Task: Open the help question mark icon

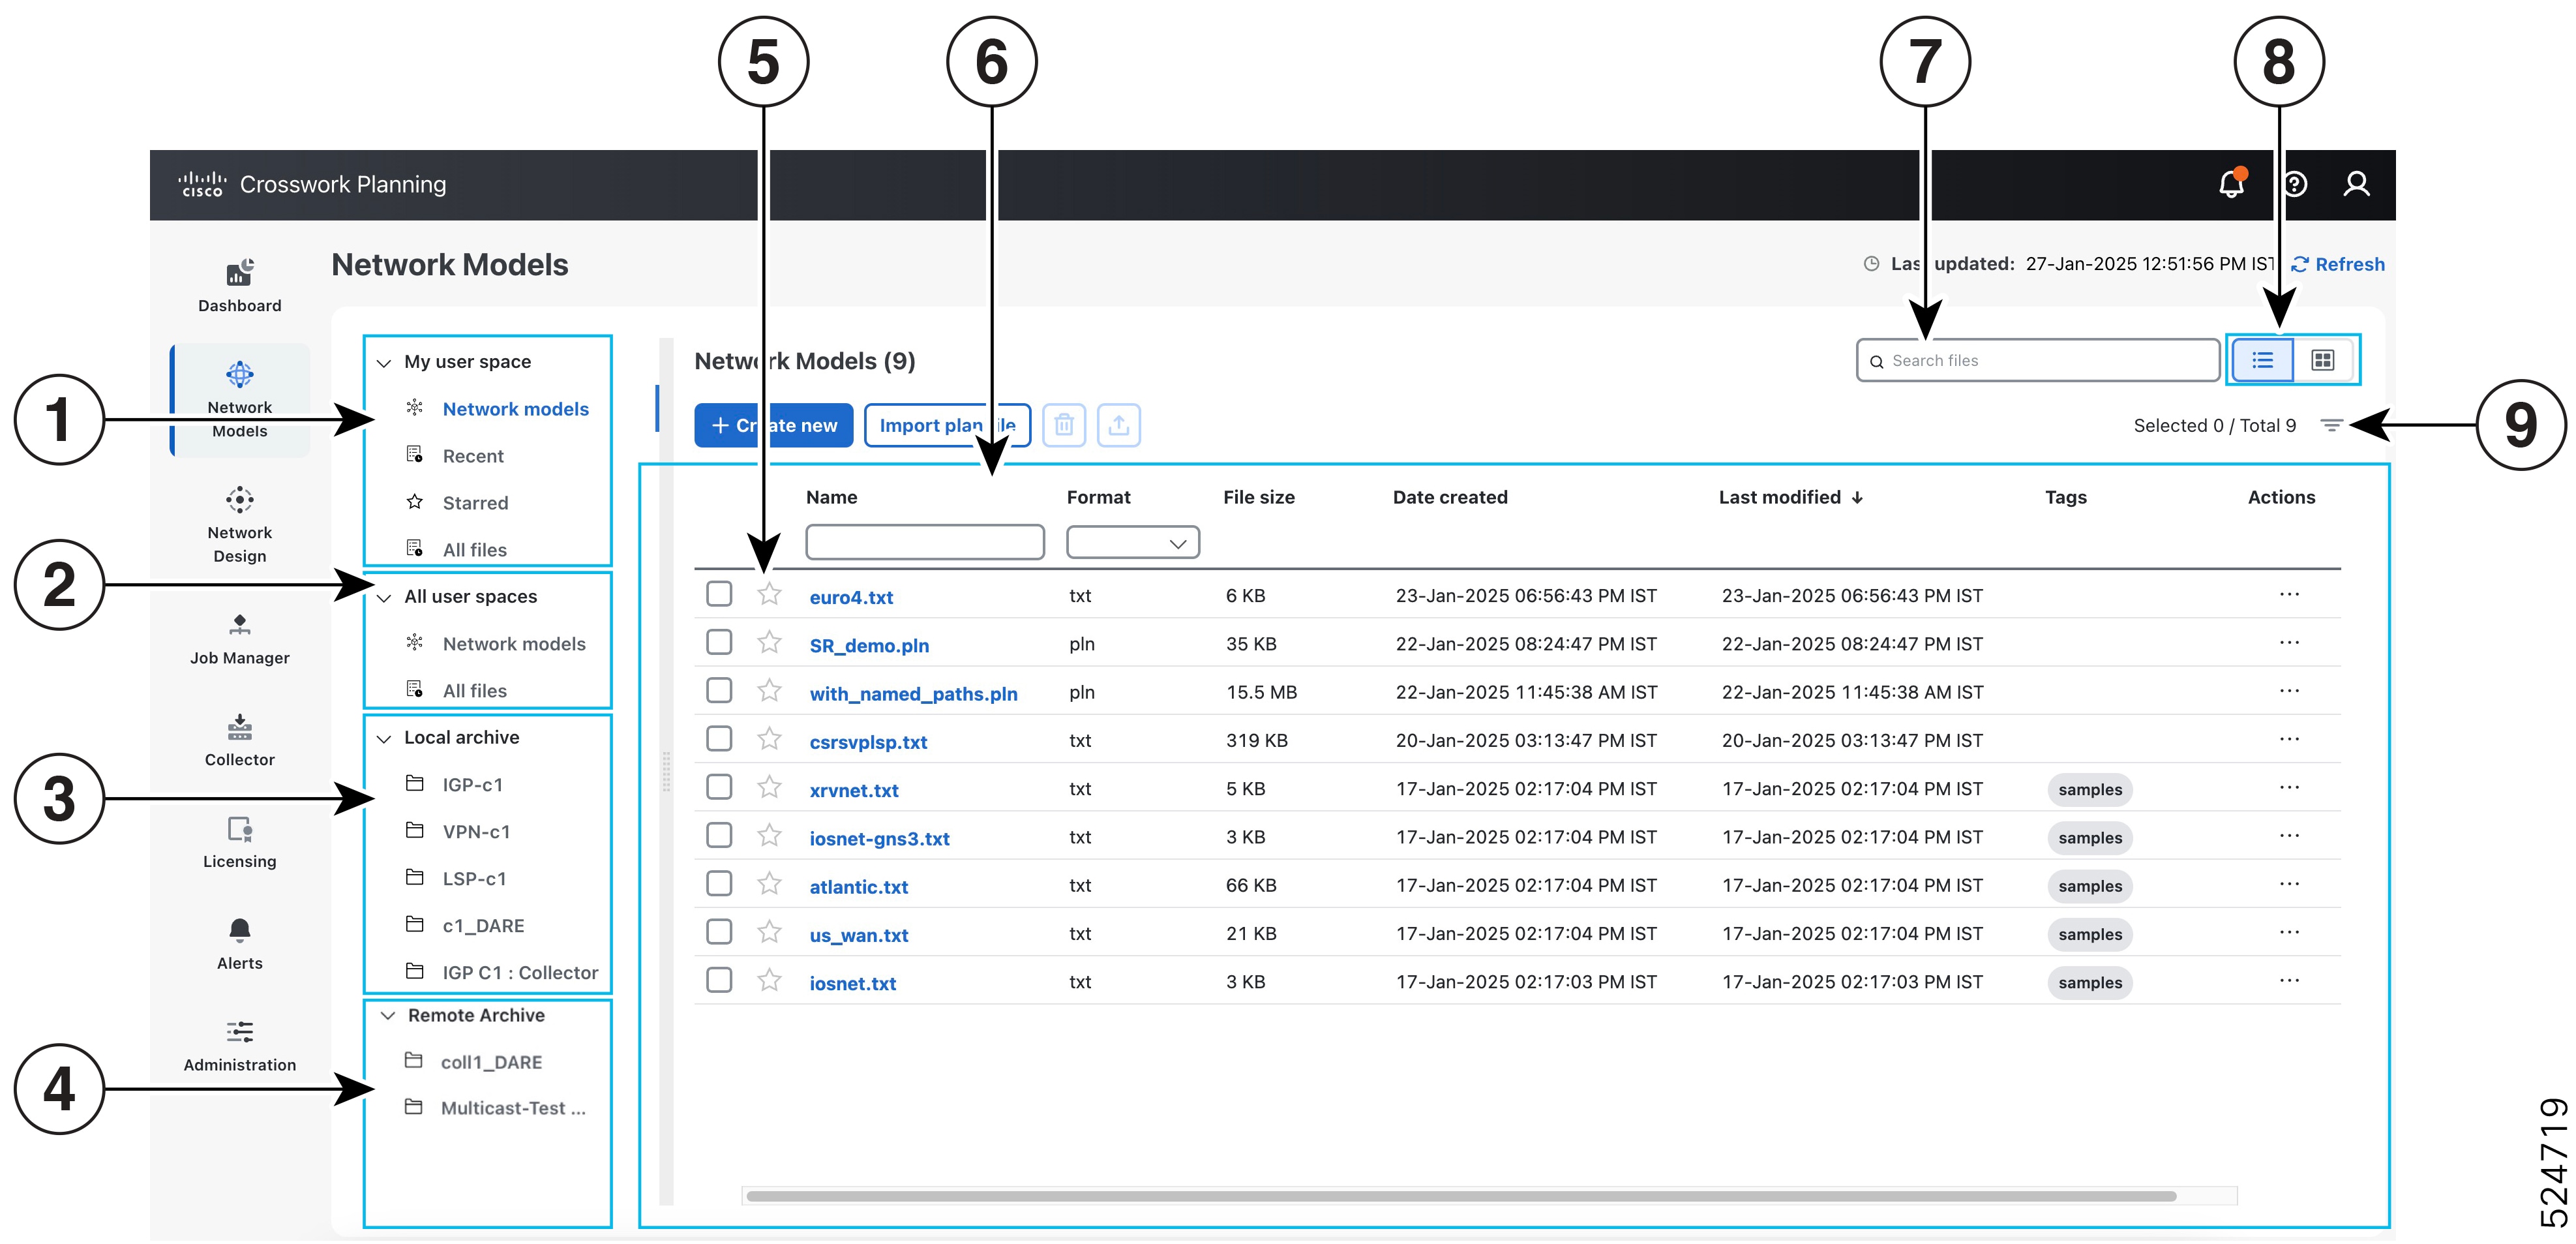Action: click(2296, 184)
